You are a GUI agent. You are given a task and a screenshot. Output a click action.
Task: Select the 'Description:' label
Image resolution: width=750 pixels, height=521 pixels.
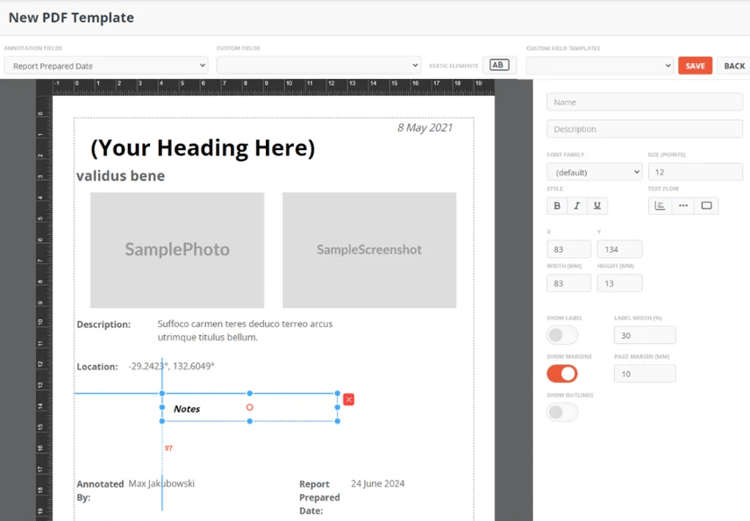pos(103,324)
